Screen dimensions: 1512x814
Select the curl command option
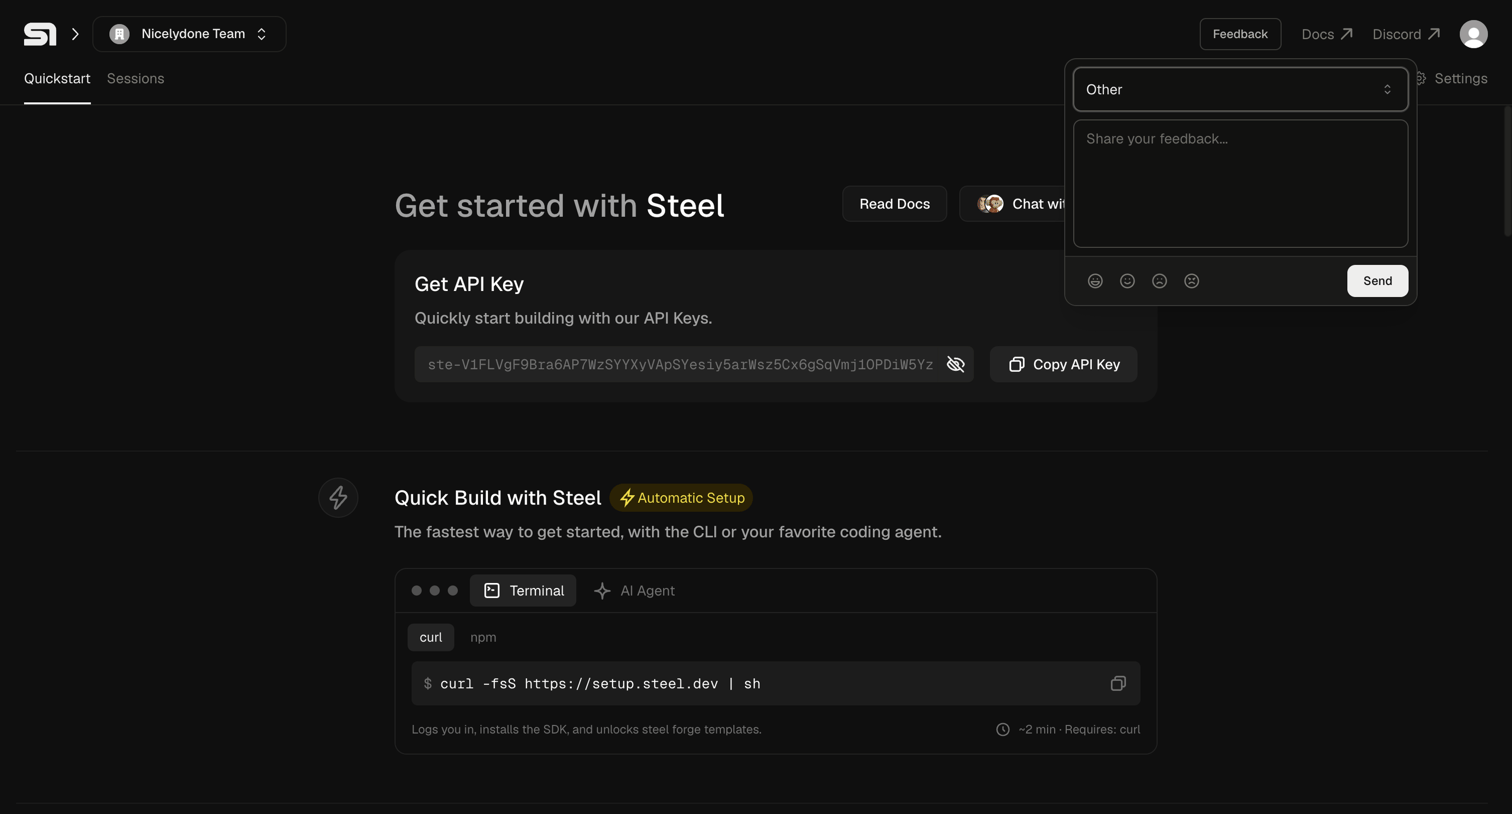[x=430, y=637]
